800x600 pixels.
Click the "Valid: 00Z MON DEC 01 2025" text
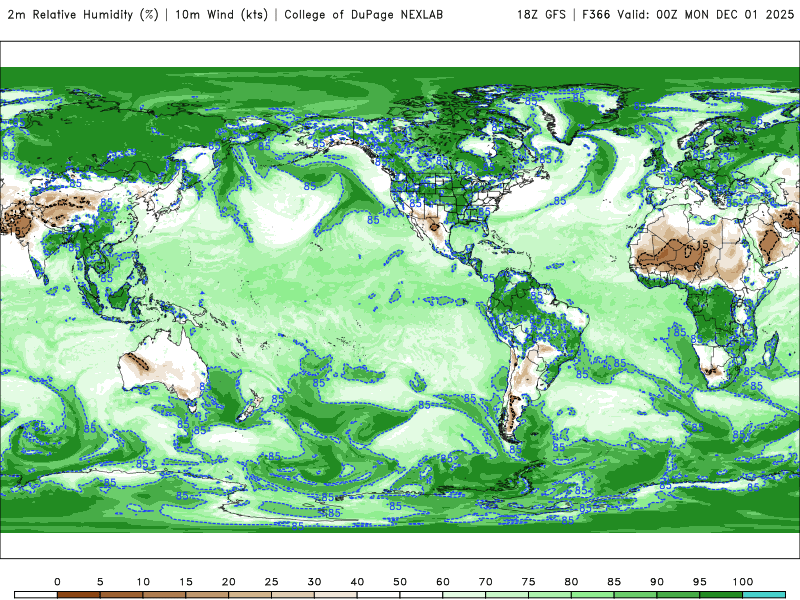tap(706, 14)
